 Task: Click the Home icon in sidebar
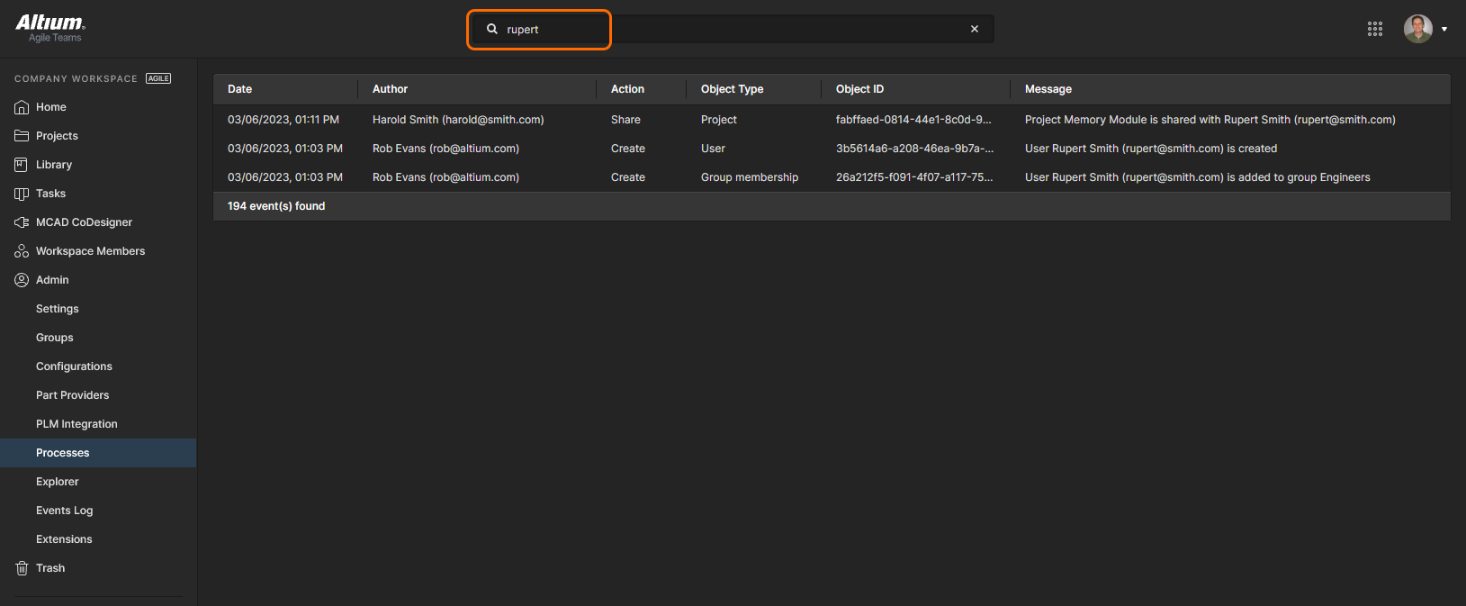coord(21,107)
